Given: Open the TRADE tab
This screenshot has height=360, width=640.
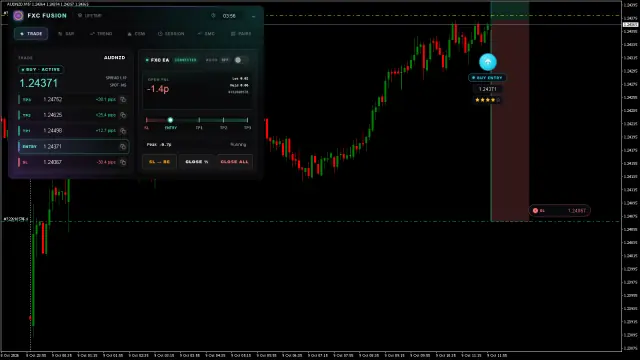Looking at the screenshot, I should [x=31, y=33].
